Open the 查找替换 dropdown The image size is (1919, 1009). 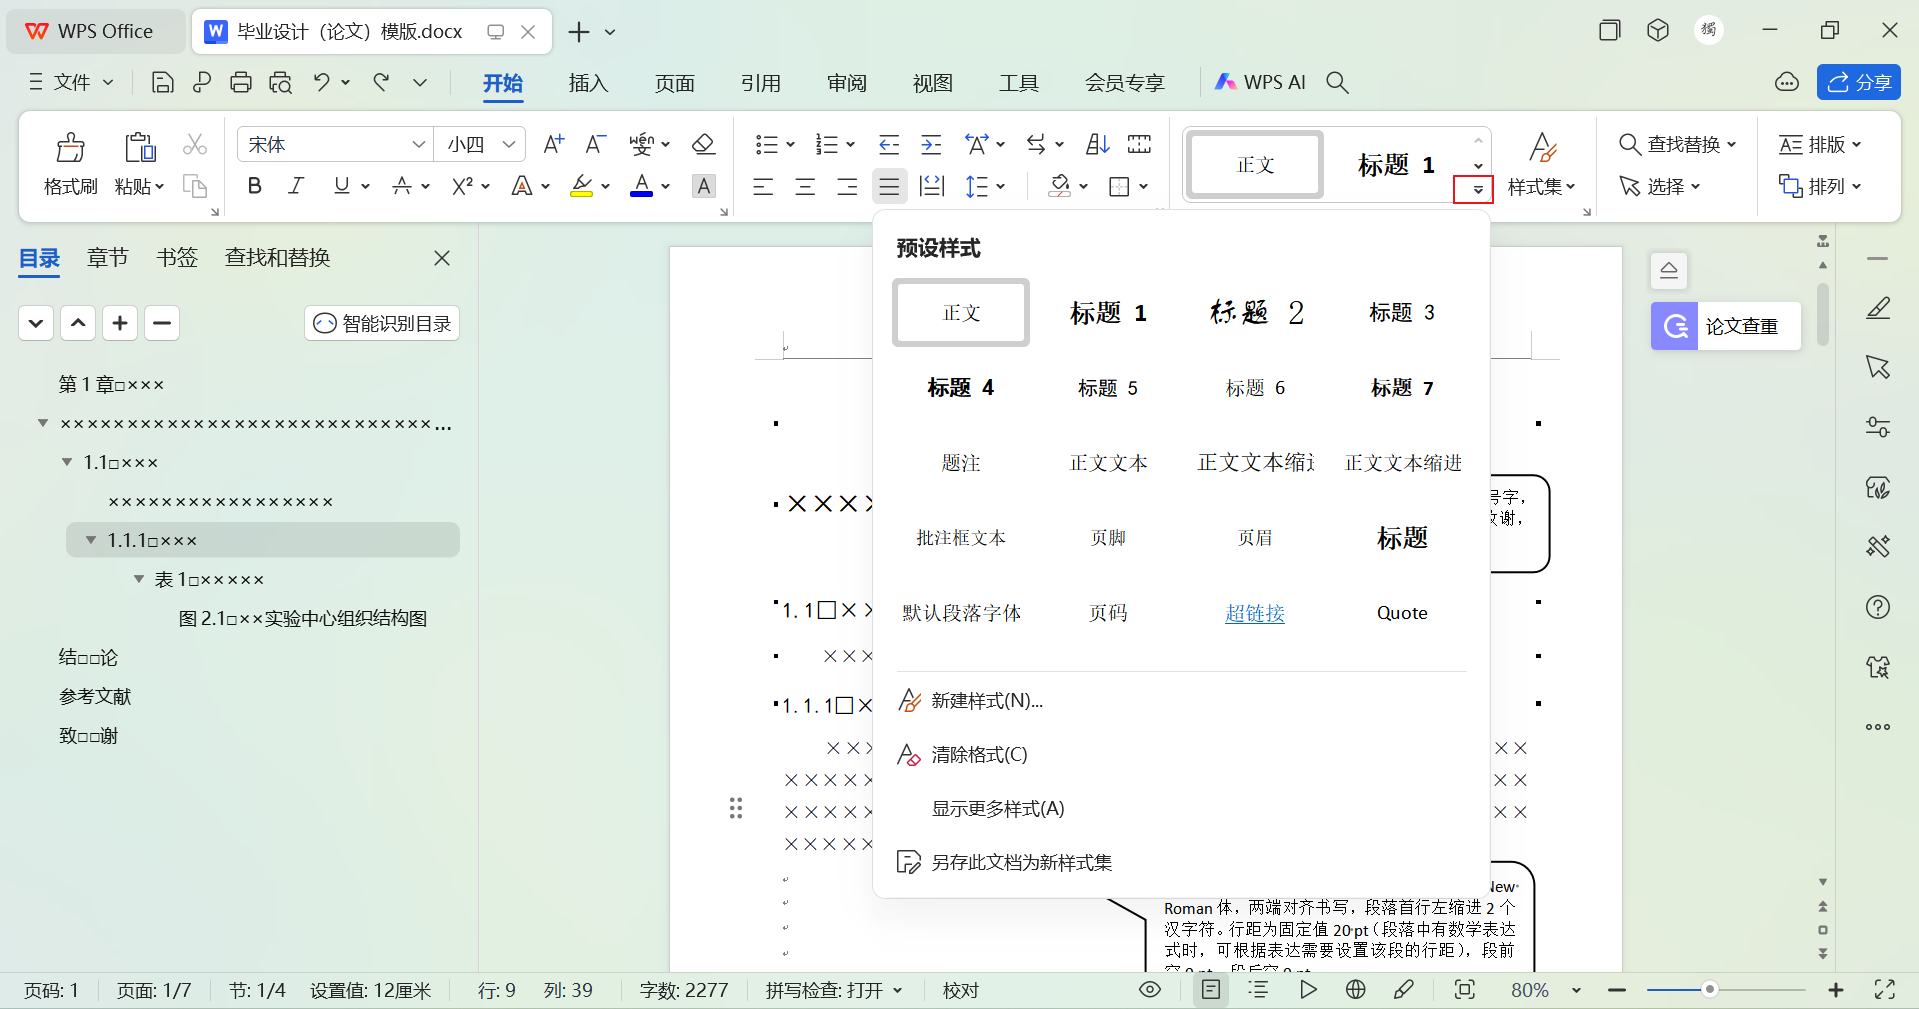point(1677,144)
